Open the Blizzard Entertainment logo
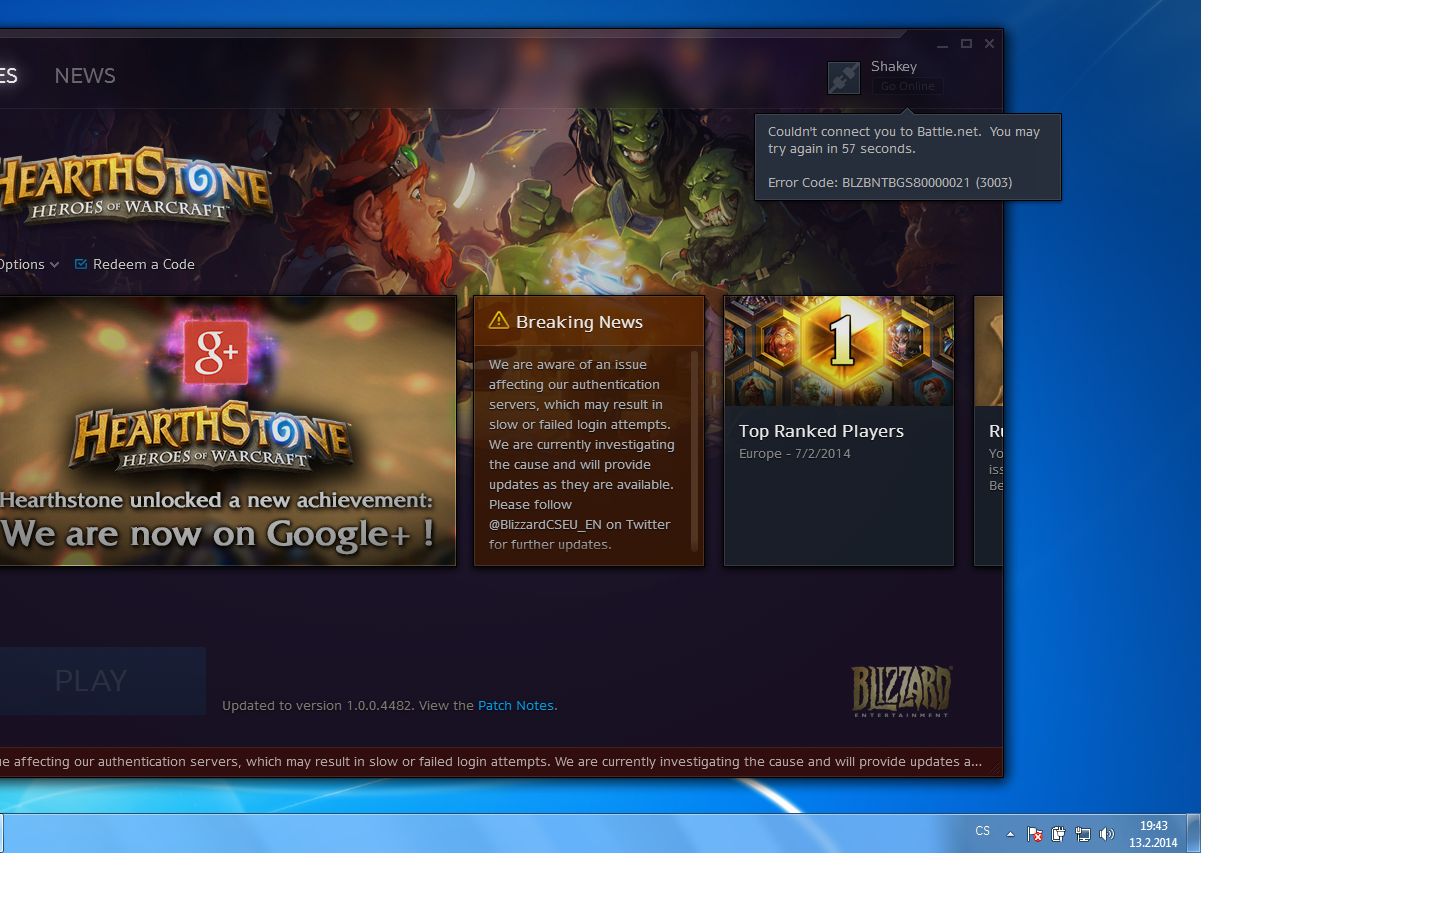 click(x=902, y=691)
